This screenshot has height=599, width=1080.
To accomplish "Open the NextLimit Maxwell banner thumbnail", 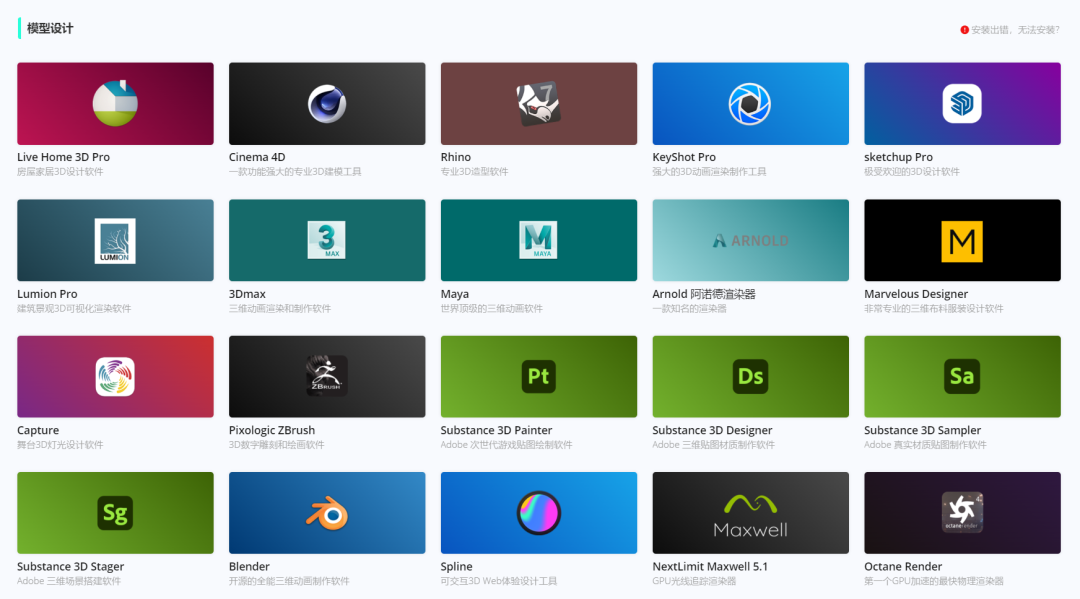I will (x=750, y=513).
